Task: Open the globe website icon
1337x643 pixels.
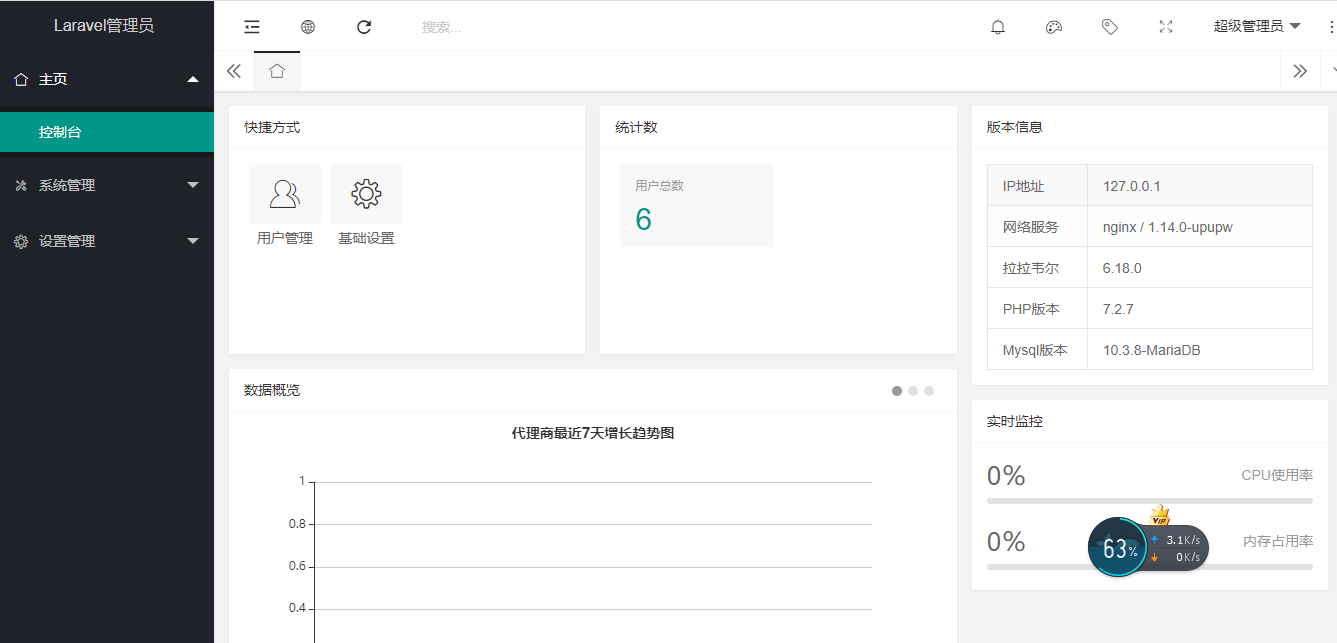Action: click(x=308, y=27)
